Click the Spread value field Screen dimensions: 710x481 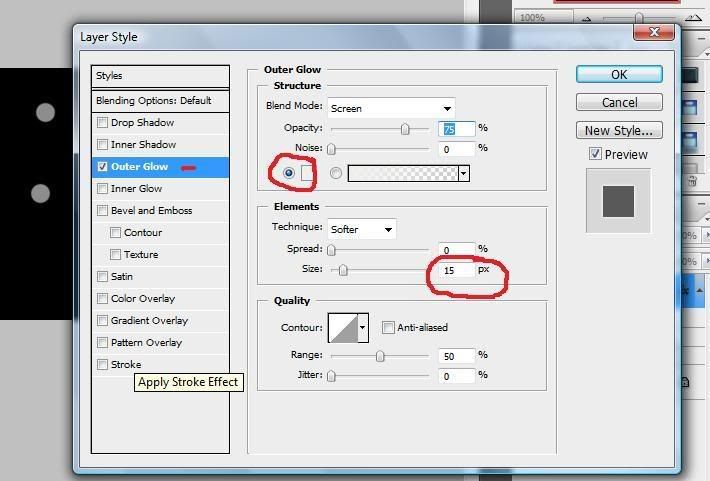tap(456, 250)
